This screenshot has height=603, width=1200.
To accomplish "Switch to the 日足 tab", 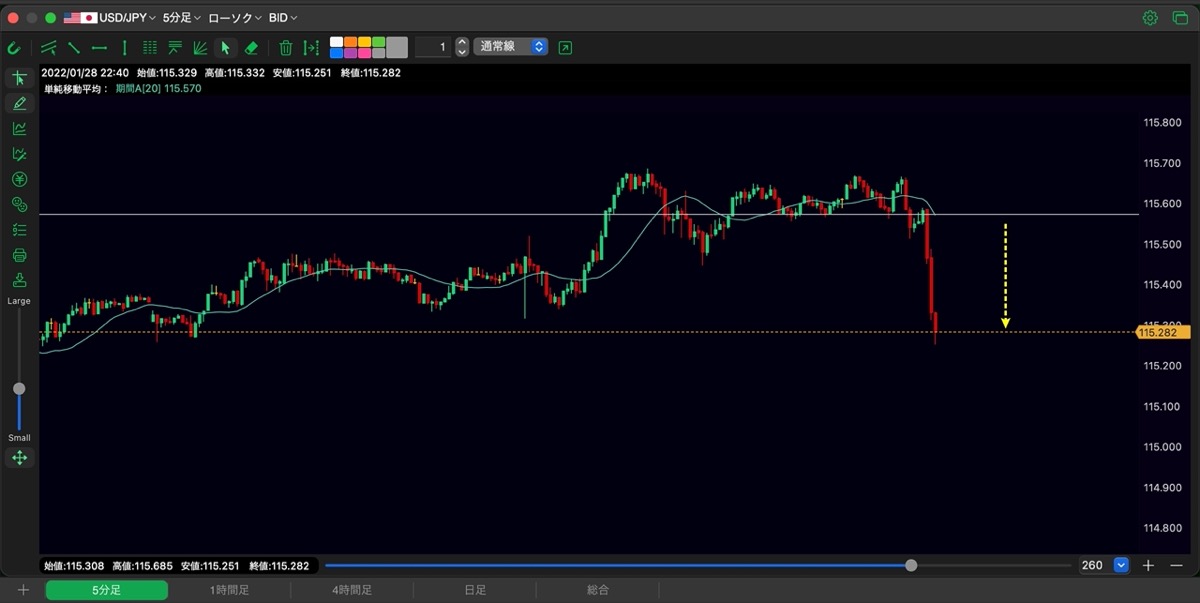I will (475, 591).
